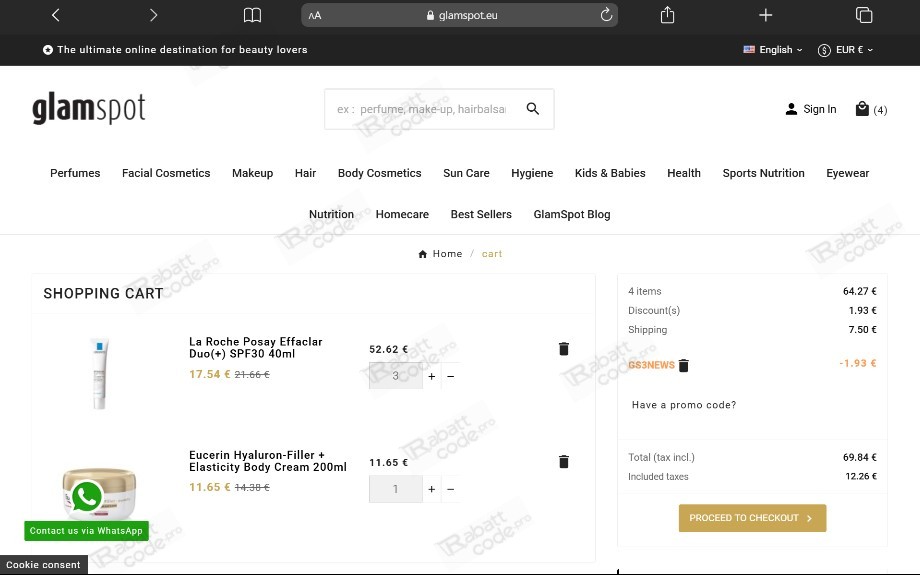Image resolution: width=920 pixels, height=575 pixels.
Task: Click the Eucerin quantity field
Action: (x=395, y=489)
